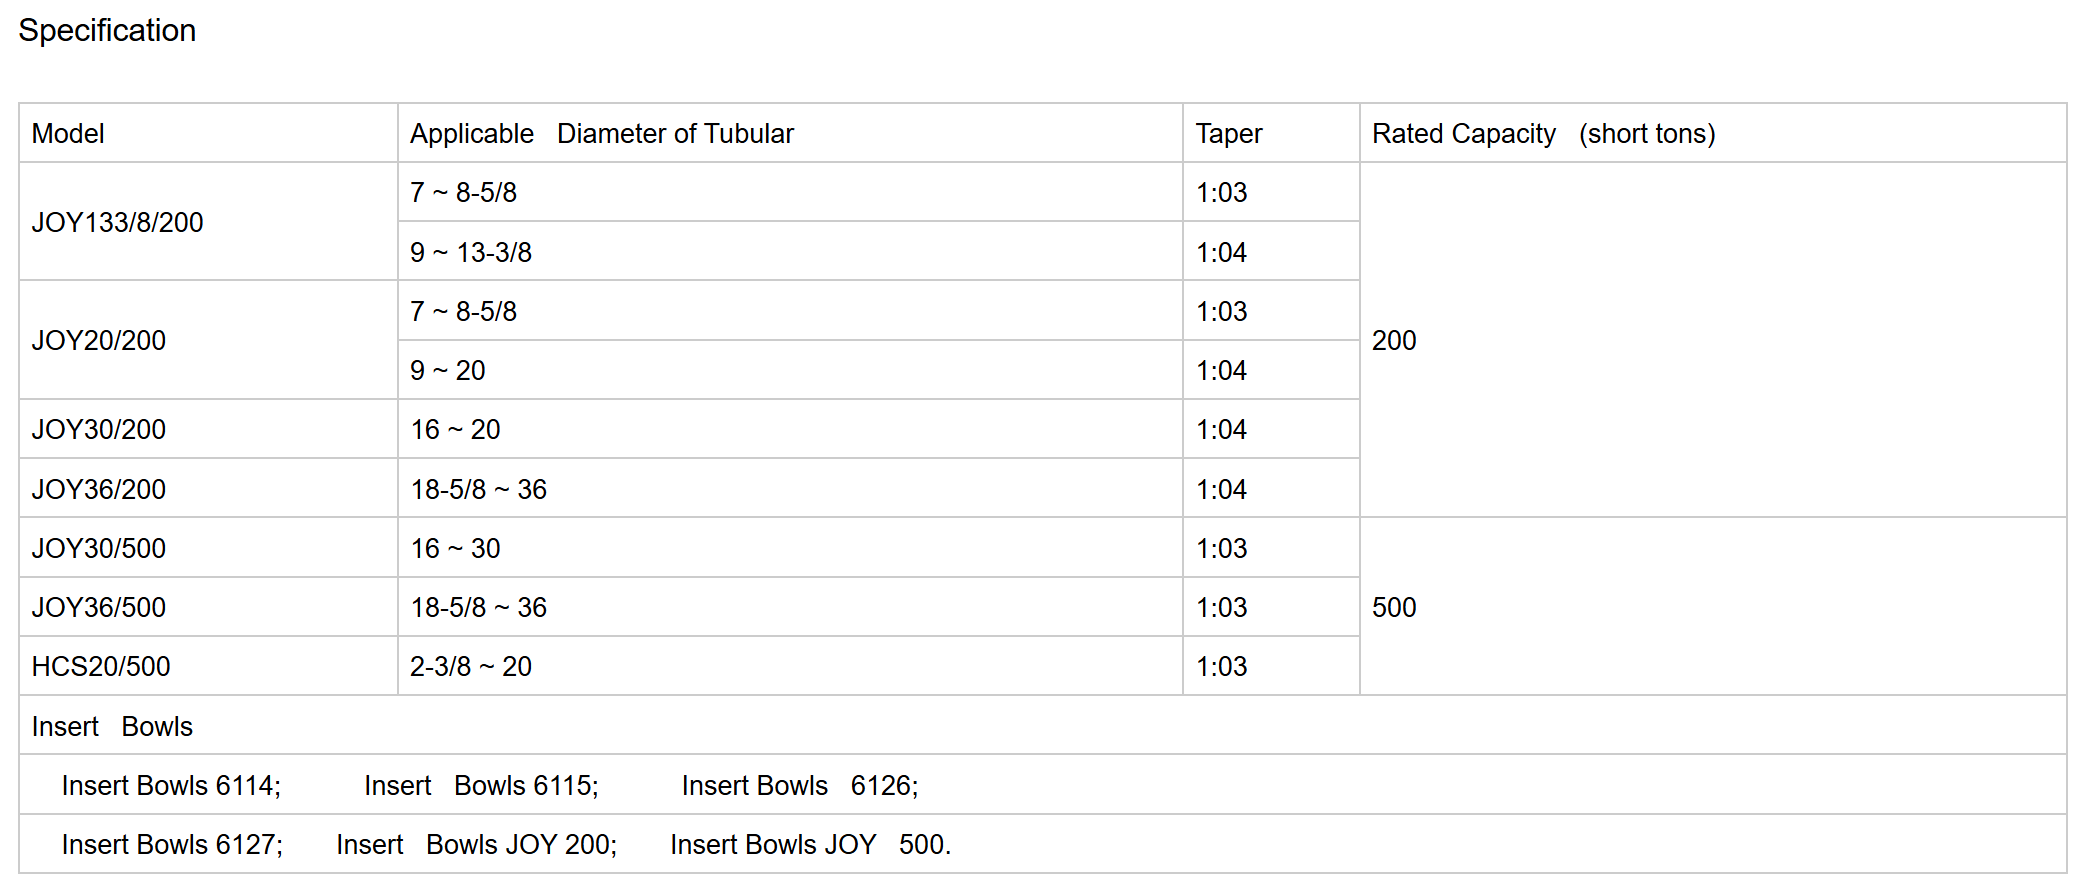Click the JOY20/200 model cell
2090x893 pixels.
tap(98, 341)
